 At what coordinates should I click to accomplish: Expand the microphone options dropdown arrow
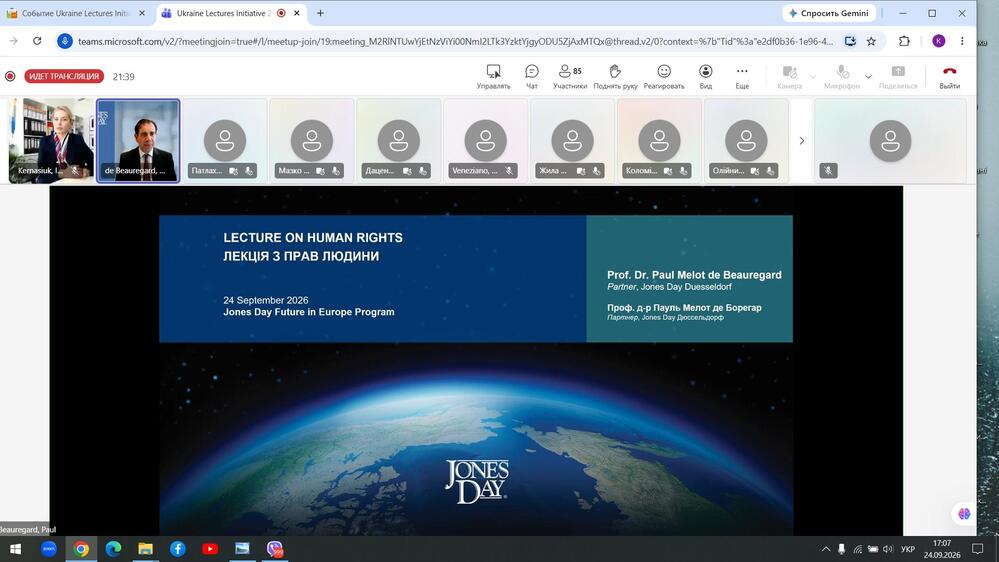tap(868, 77)
